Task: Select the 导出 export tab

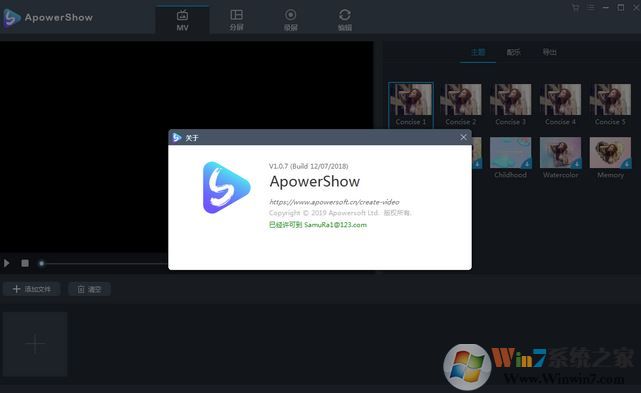Action: (549, 52)
